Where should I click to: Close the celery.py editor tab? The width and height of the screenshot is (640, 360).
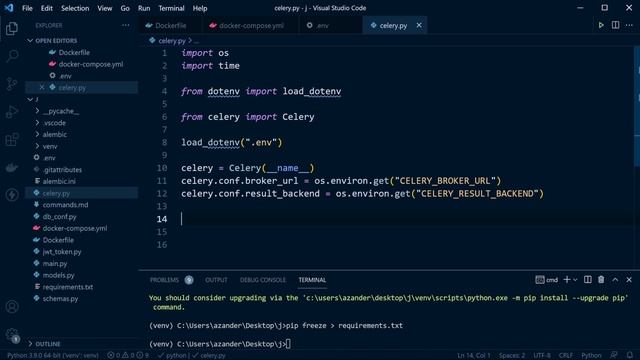point(419,25)
